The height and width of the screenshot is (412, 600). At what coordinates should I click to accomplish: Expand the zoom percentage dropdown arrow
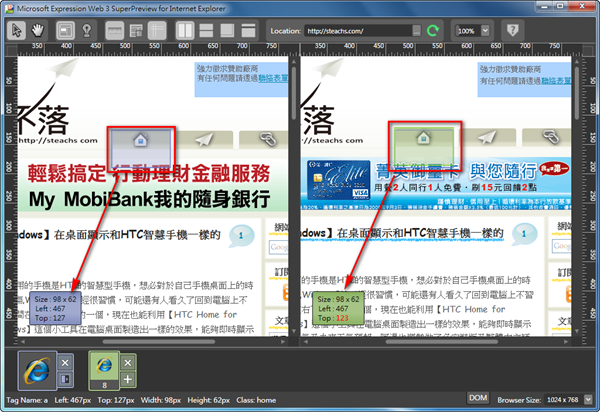click(x=485, y=31)
